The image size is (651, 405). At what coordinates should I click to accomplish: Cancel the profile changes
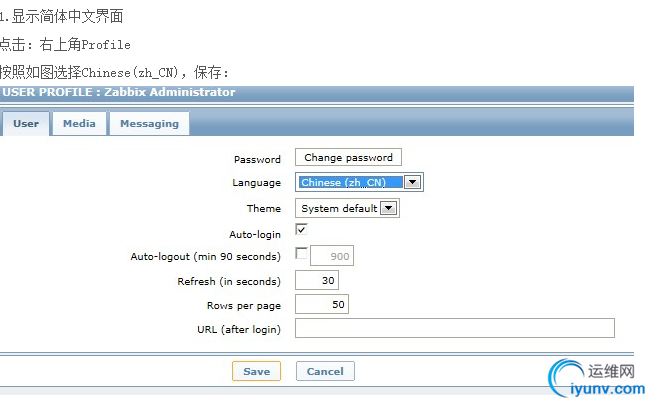click(x=325, y=371)
